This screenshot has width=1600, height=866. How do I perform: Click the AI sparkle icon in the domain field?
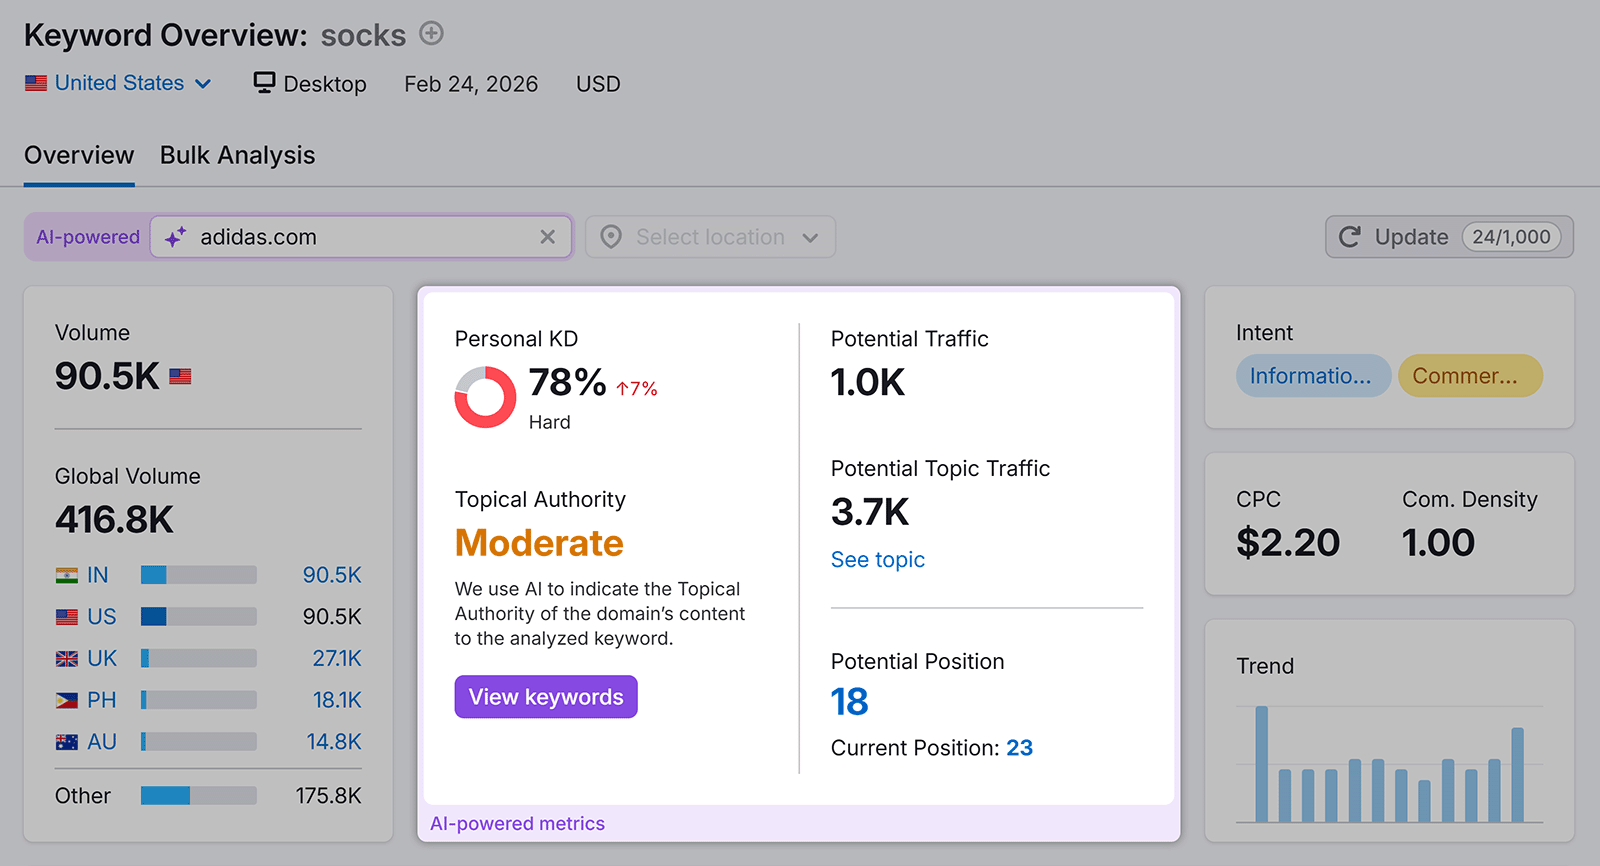click(x=176, y=237)
